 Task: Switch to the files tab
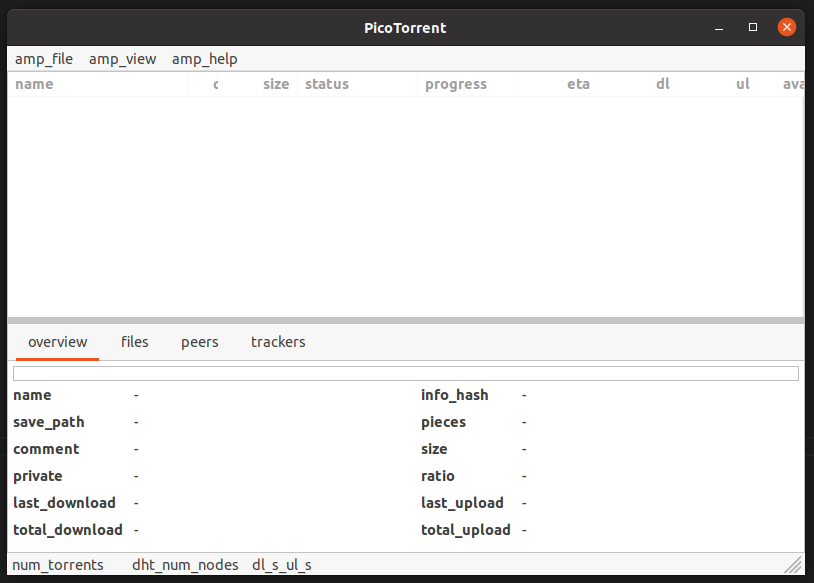pyautogui.click(x=134, y=342)
